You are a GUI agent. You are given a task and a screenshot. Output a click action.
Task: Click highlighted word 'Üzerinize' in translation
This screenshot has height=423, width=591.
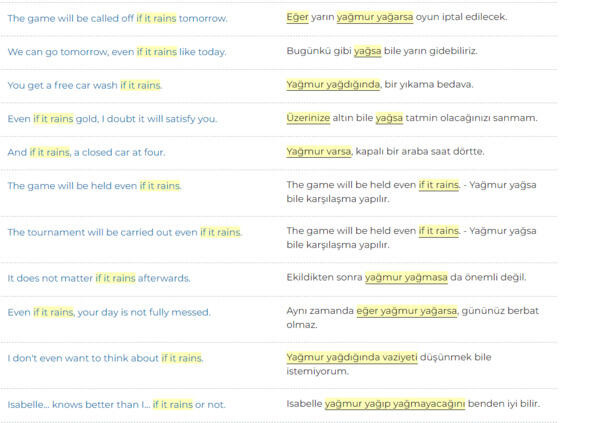point(308,118)
